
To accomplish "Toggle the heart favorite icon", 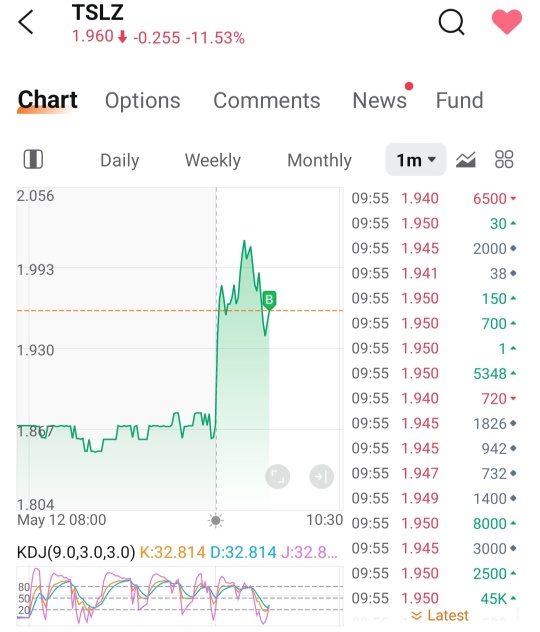I will (507, 22).
